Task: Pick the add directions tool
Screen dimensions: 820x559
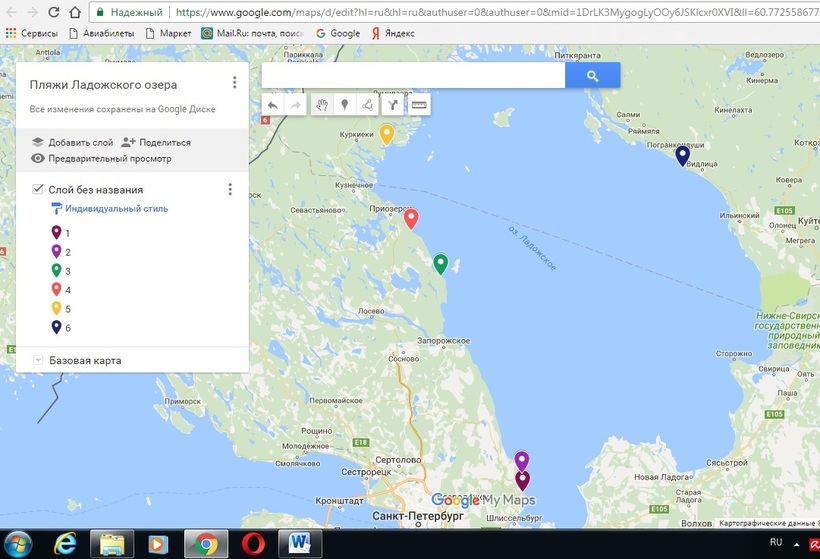Action: pyautogui.click(x=393, y=104)
